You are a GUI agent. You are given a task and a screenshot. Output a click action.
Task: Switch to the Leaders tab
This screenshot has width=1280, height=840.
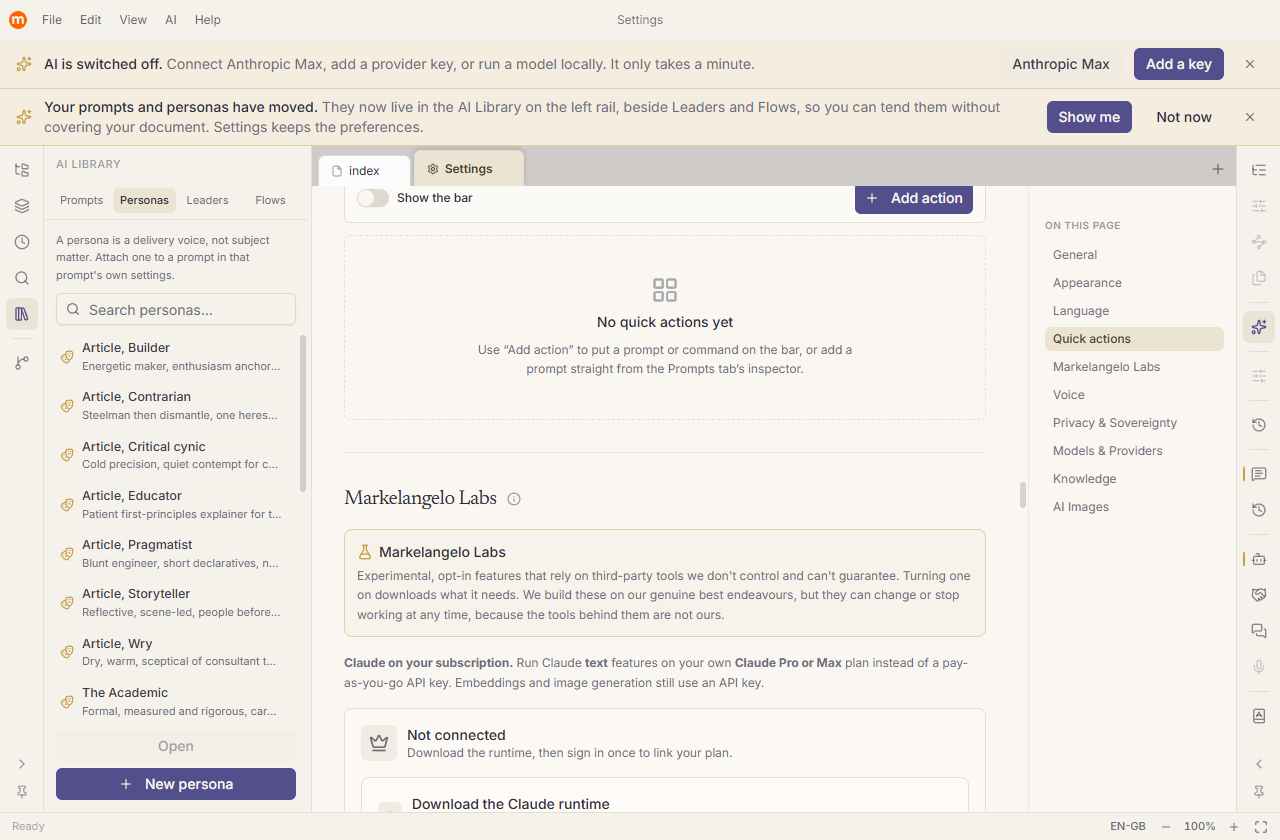click(208, 200)
